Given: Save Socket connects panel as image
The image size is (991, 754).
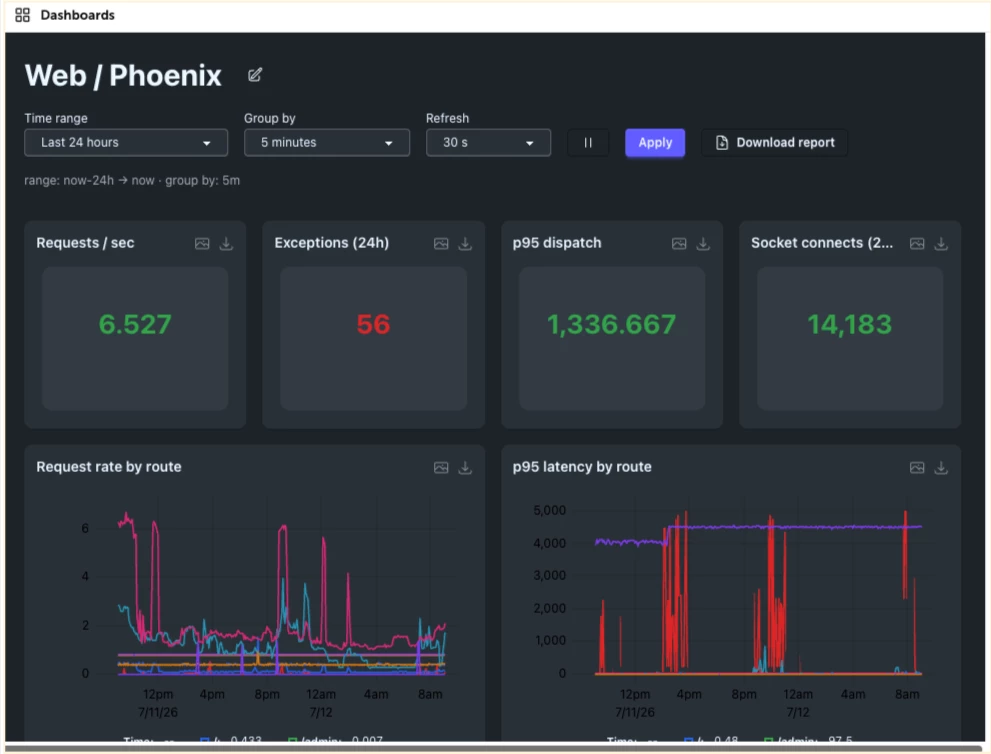Looking at the screenshot, I should [917, 243].
